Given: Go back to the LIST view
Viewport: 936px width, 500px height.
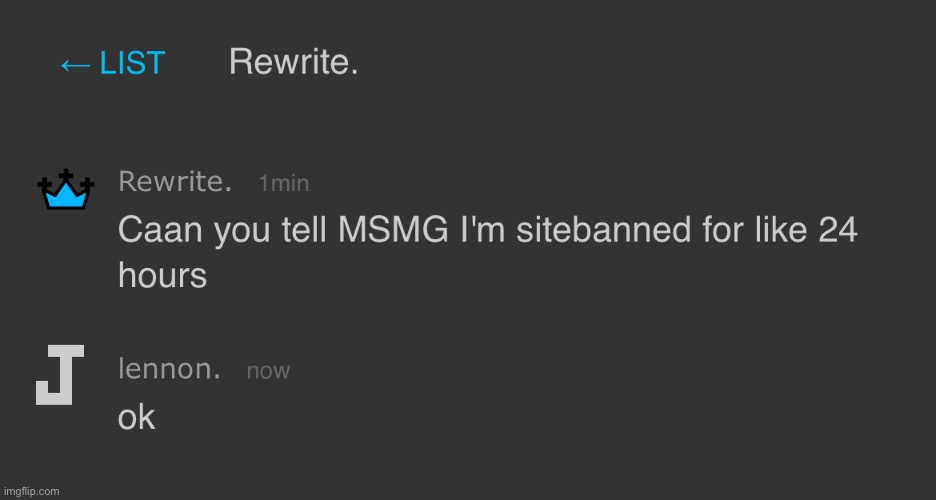Looking at the screenshot, I should tap(131, 64).
